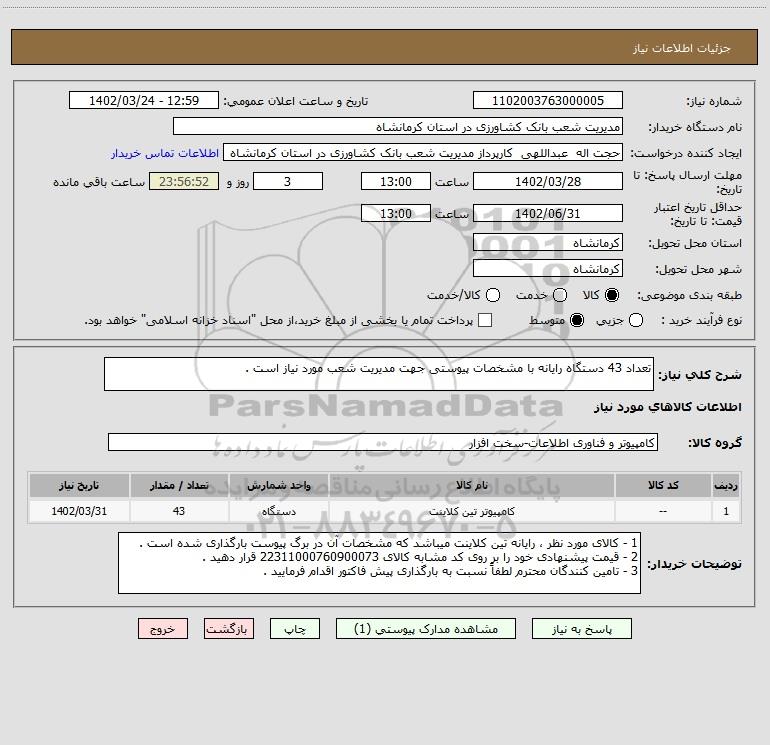Click the تاریخ نیاز column header
Image resolution: width=770 pixels, height=745 pixels.
(79, 485)
